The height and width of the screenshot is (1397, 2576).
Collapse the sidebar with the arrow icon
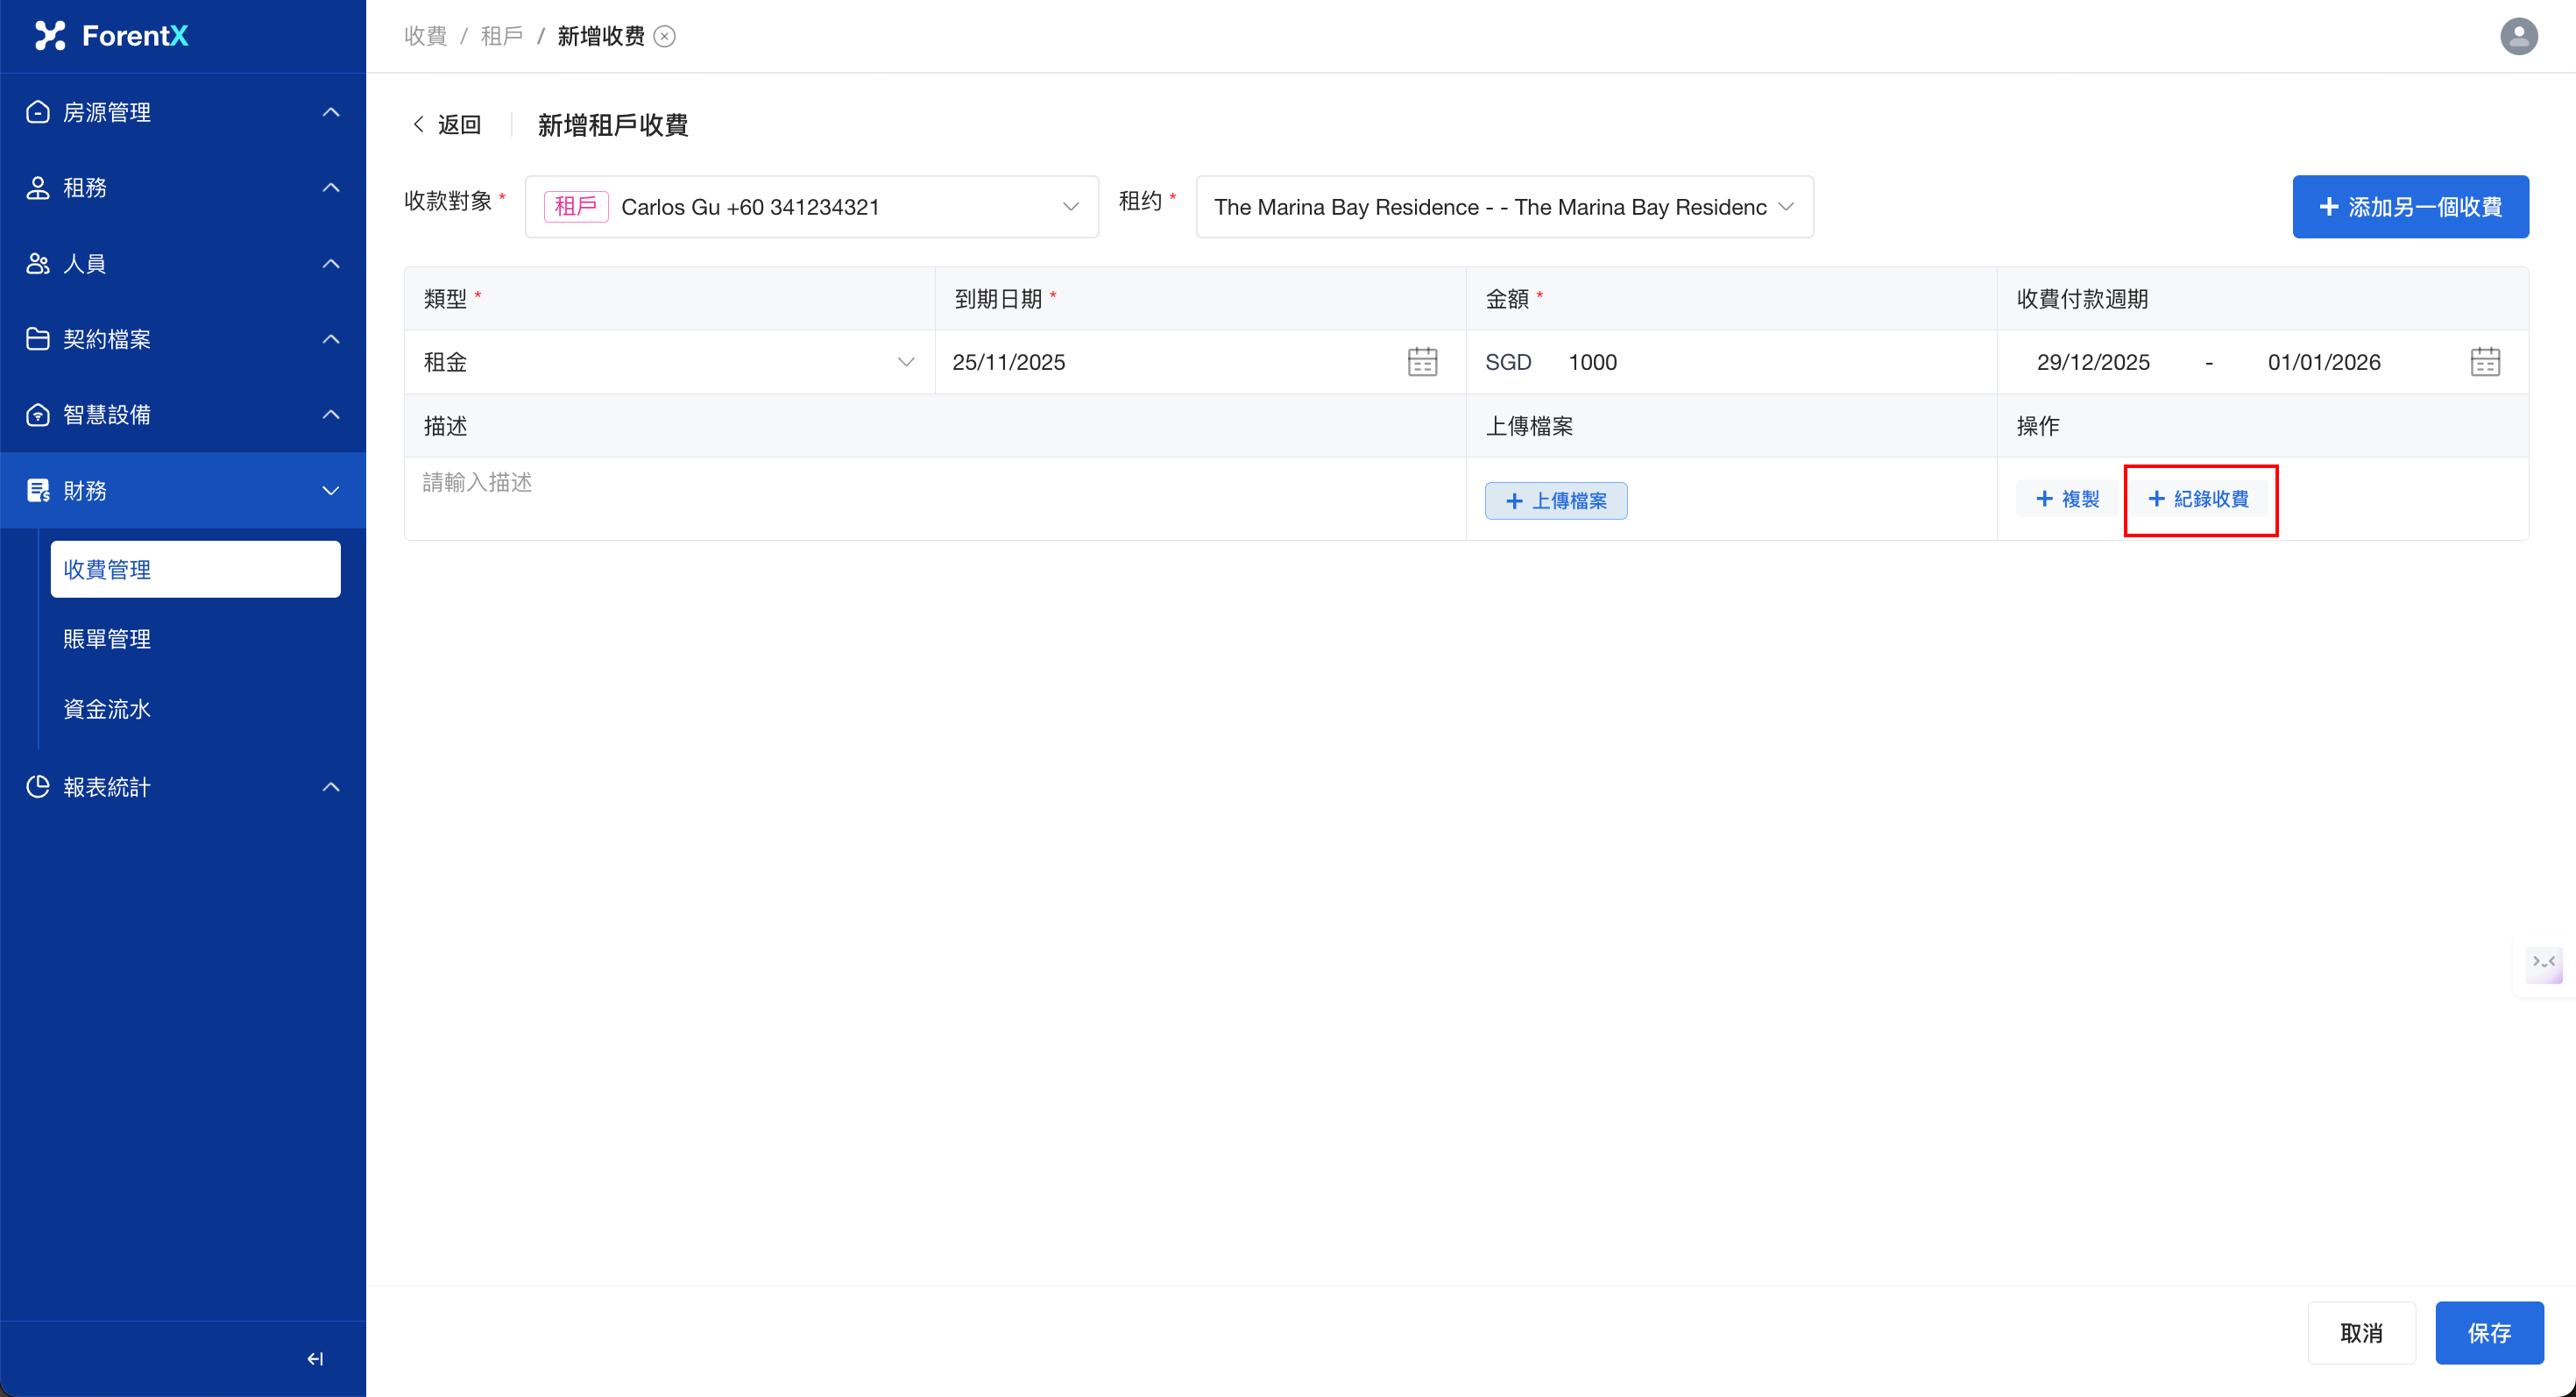tap(315, 1358)
